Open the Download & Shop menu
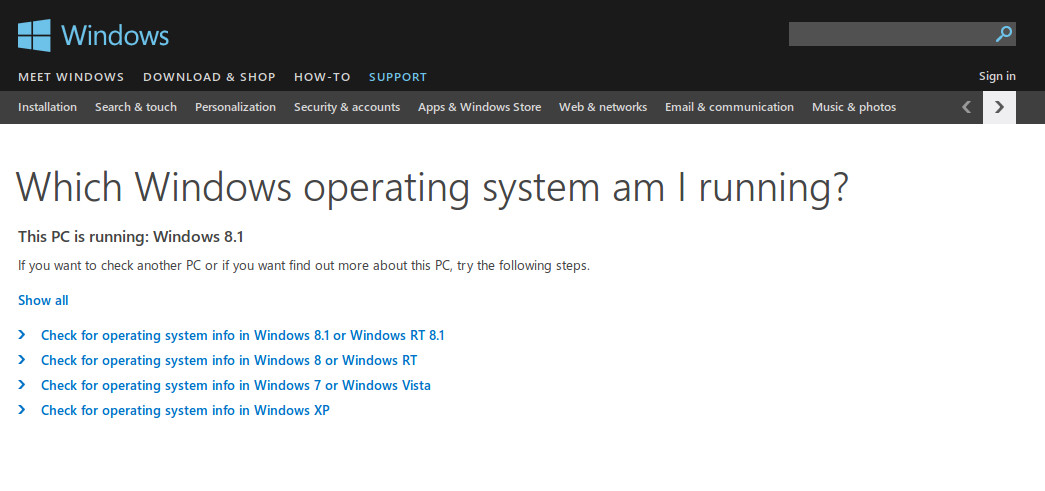The width and height of the screenshot is (1045, 491). click(x=209, y=77)
